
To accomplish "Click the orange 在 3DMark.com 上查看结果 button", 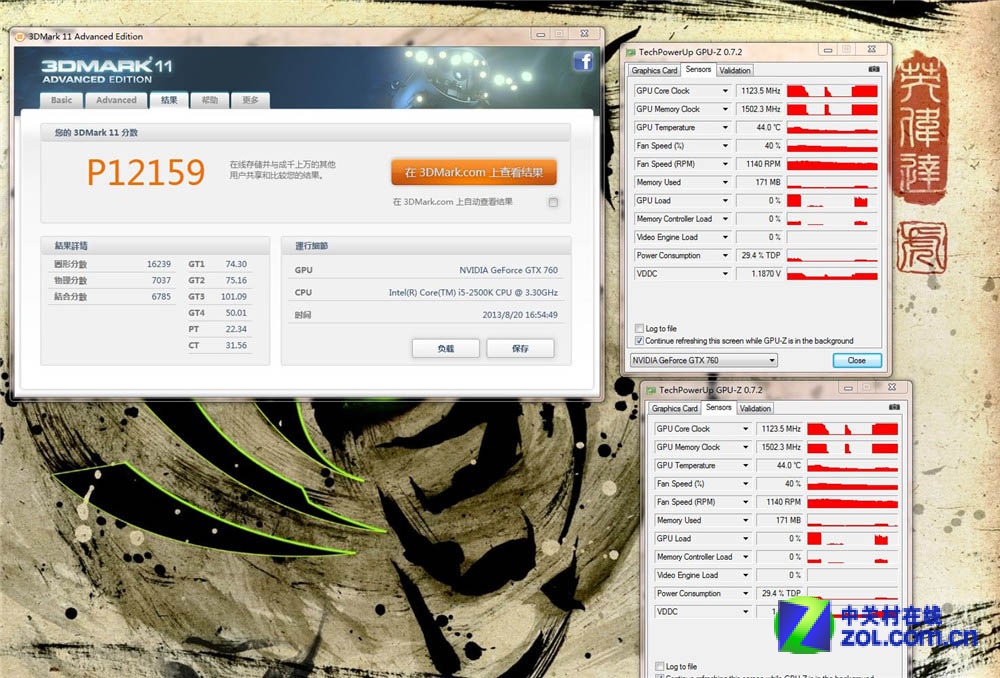I will point(474,172).
